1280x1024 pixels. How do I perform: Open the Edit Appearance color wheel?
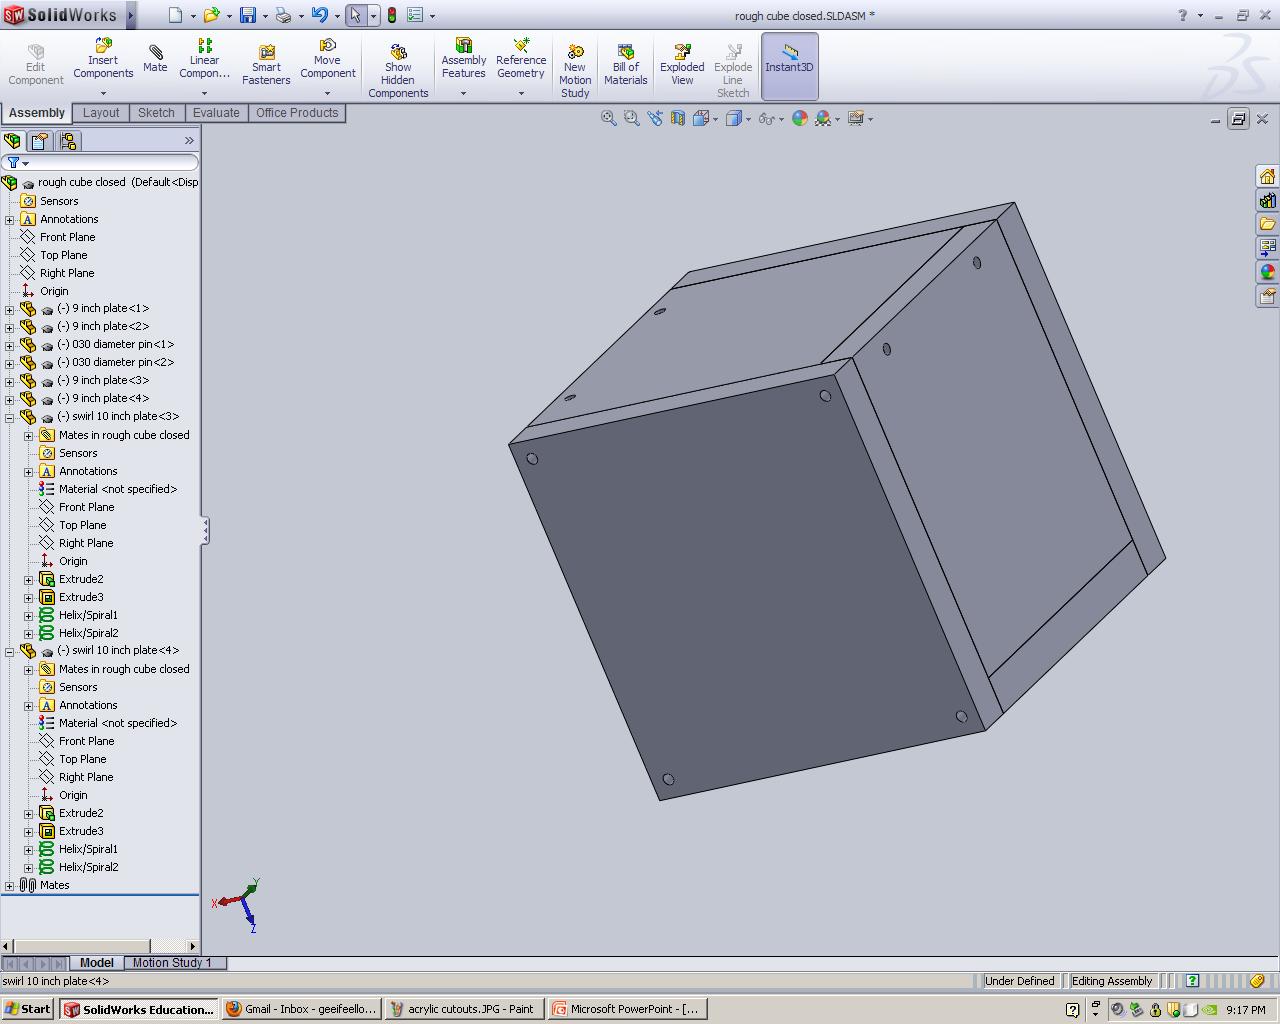click(799, 118)
